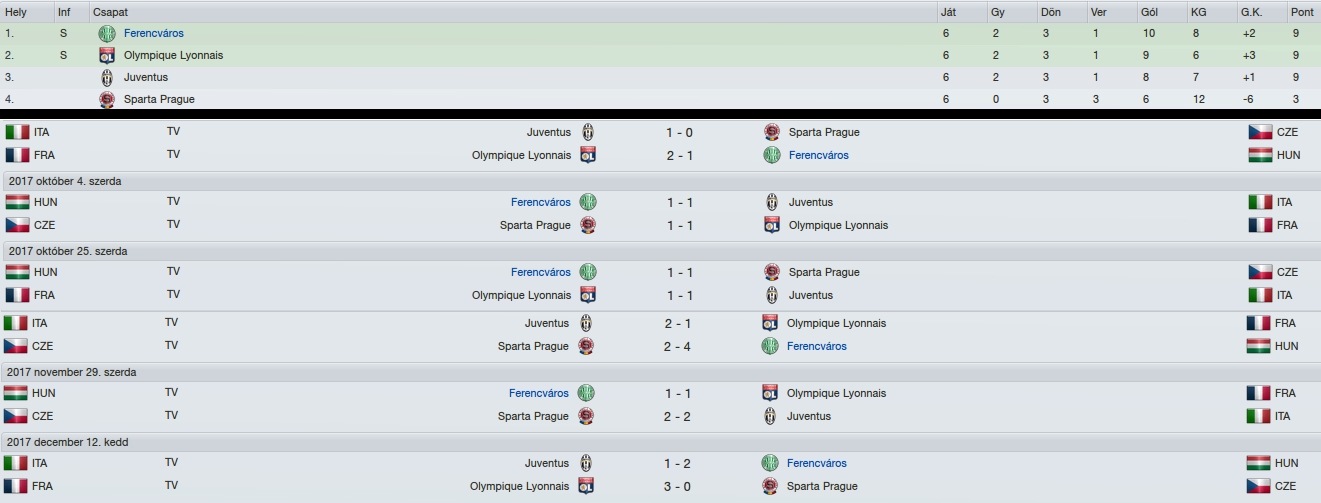The image size is (1321, 503).
Task: Click TV label on the Sparta Prague 2 - 2 fixture
Action: click(x=173, y=416)
